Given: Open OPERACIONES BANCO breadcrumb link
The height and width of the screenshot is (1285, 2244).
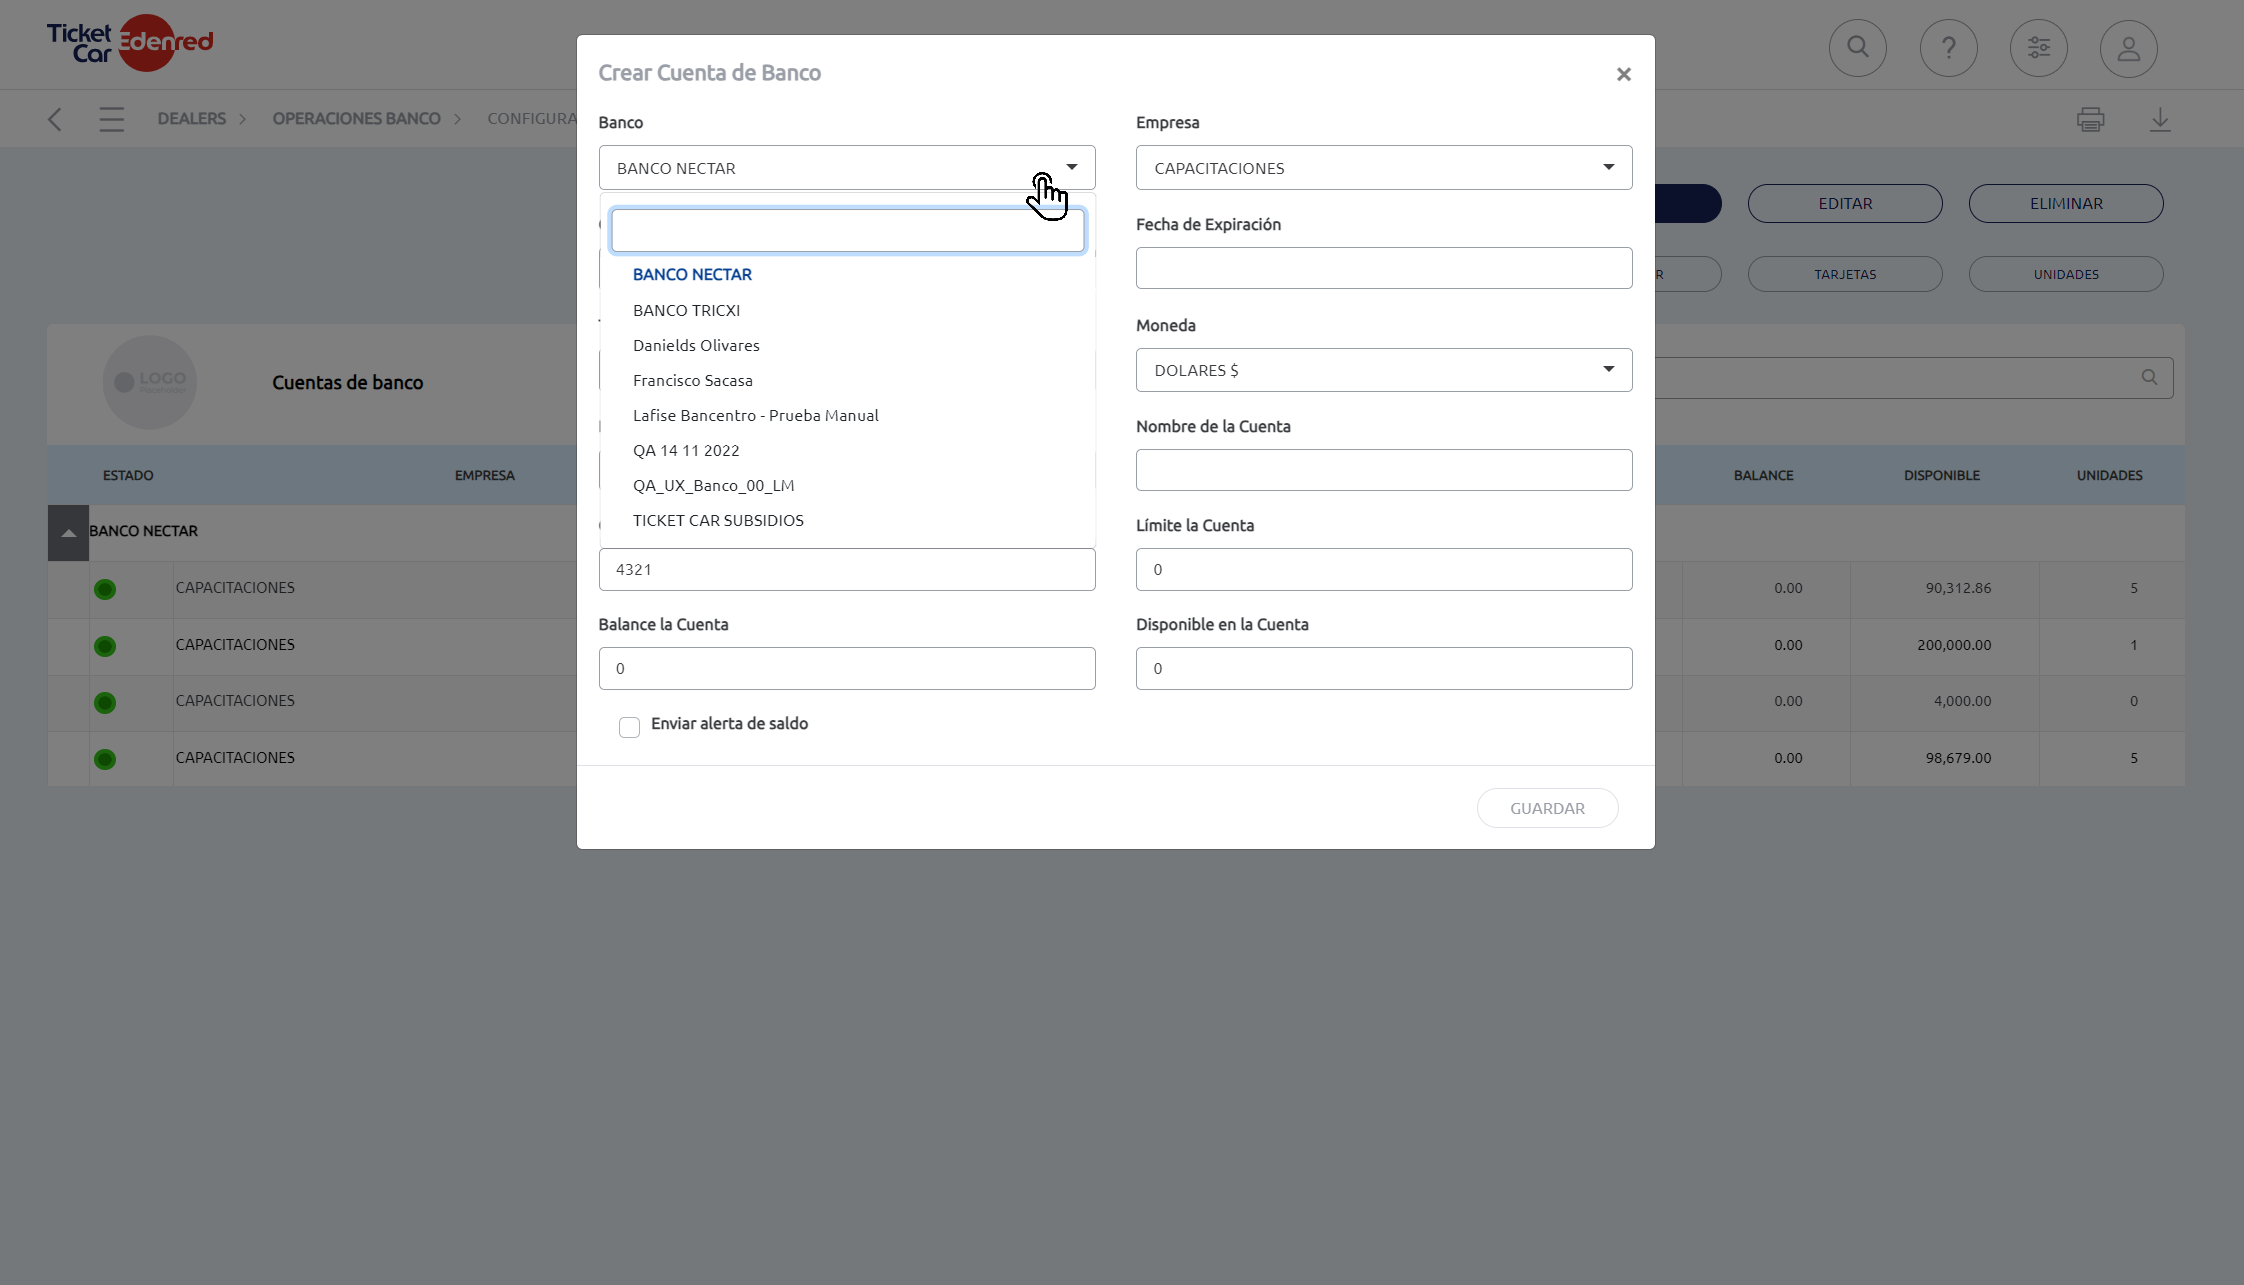Looking at the screenshot, I should (356, 118).
